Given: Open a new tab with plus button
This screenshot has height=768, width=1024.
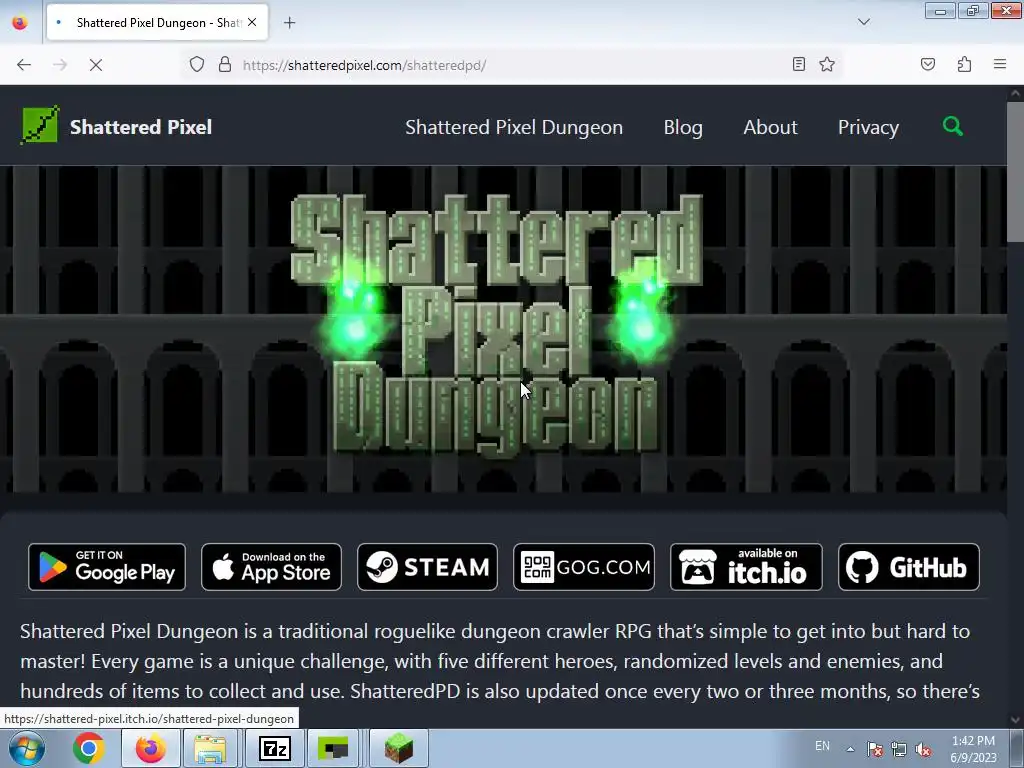Looking at the screenshot, I should (289, 23).
